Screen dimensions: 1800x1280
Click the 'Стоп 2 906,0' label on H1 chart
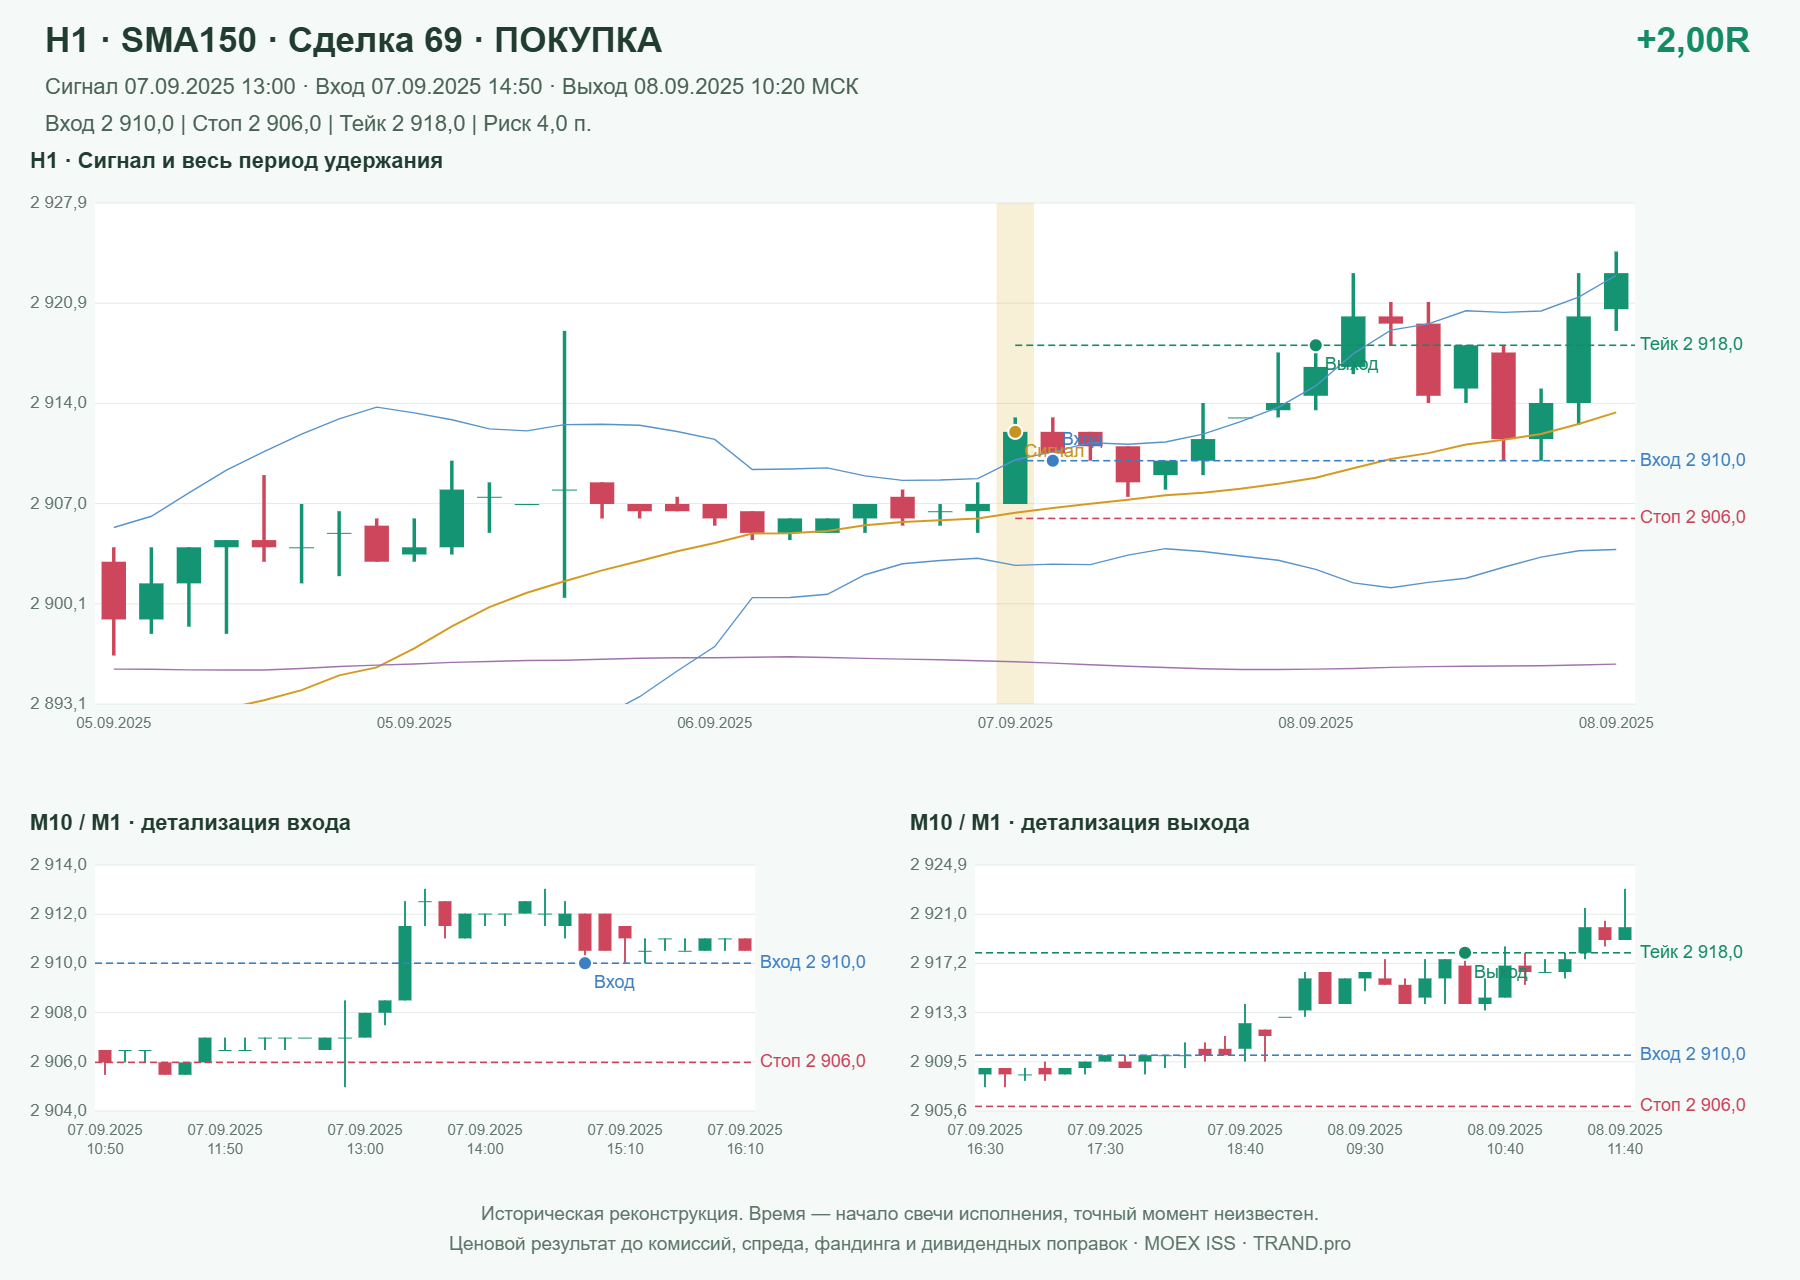(x=1692, y=517)
